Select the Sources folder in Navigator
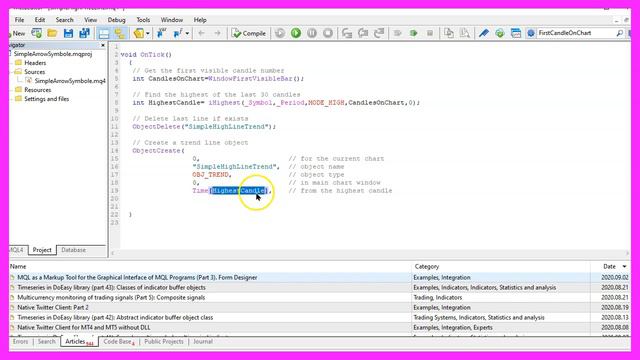Viewport: 640px width, 360px height. (35, 72)
